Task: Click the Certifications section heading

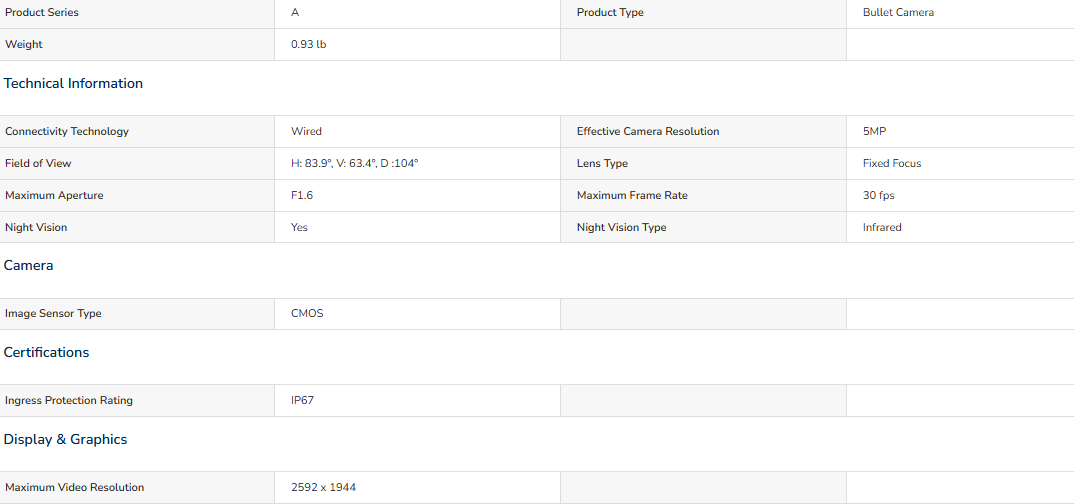Action: pyautogui.click(x=47, y=353)
